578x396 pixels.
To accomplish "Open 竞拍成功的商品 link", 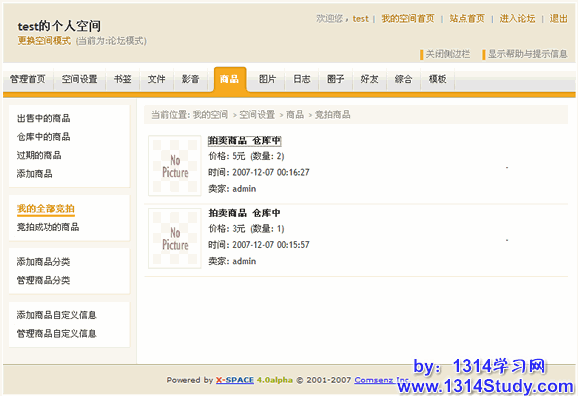I will click(48, 227).
